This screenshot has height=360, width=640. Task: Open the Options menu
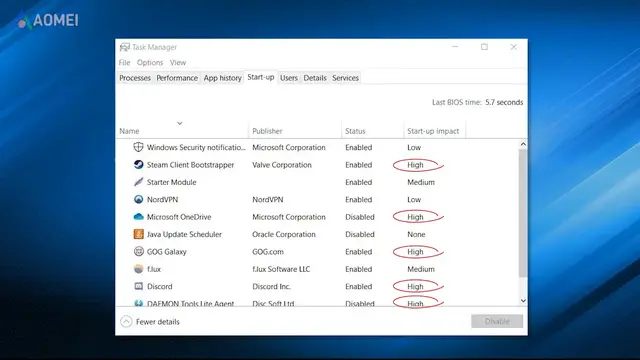tap(150, 62)
